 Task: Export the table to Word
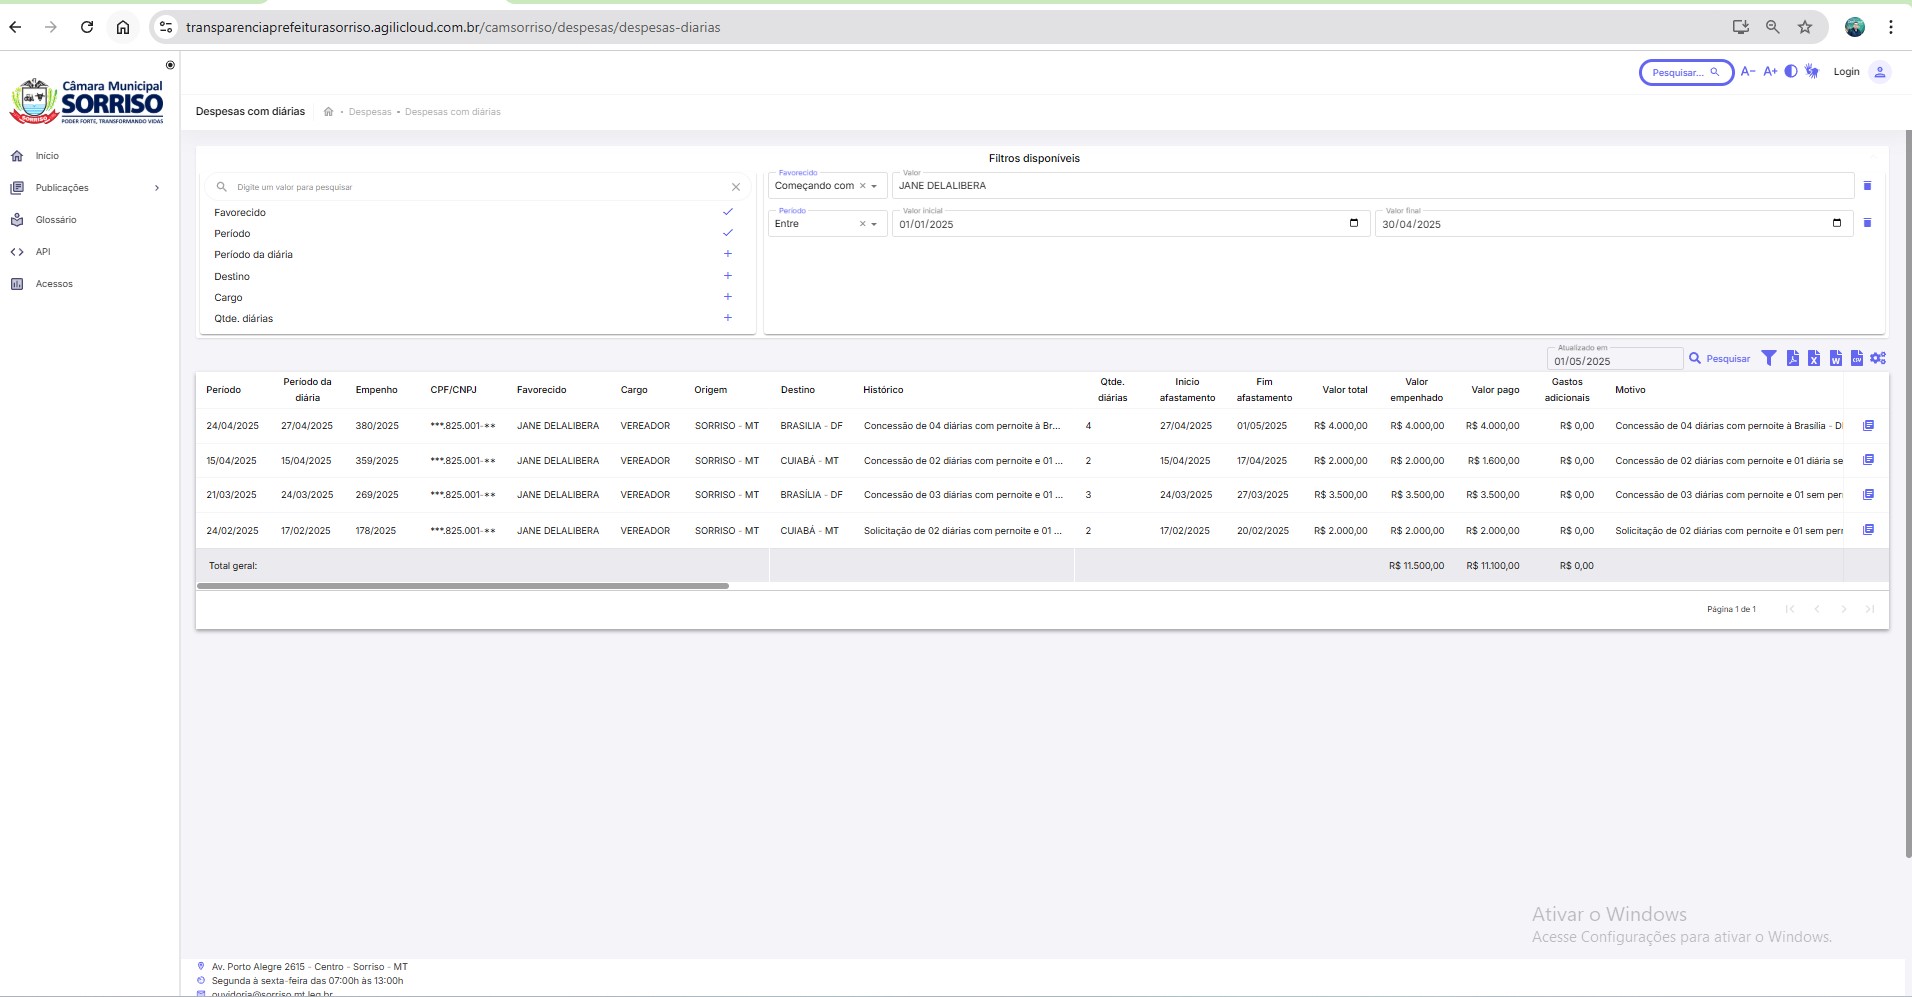pos(1835,358)
